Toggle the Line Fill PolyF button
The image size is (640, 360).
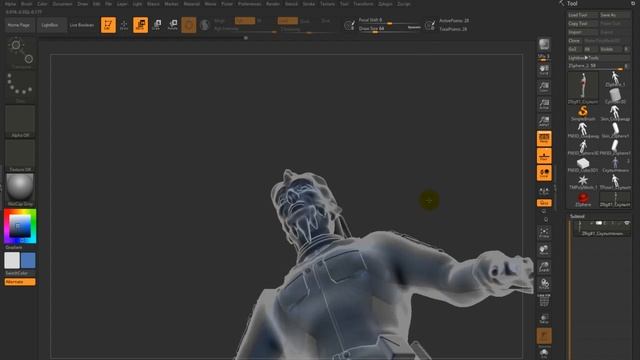click(x=544, y=301)
